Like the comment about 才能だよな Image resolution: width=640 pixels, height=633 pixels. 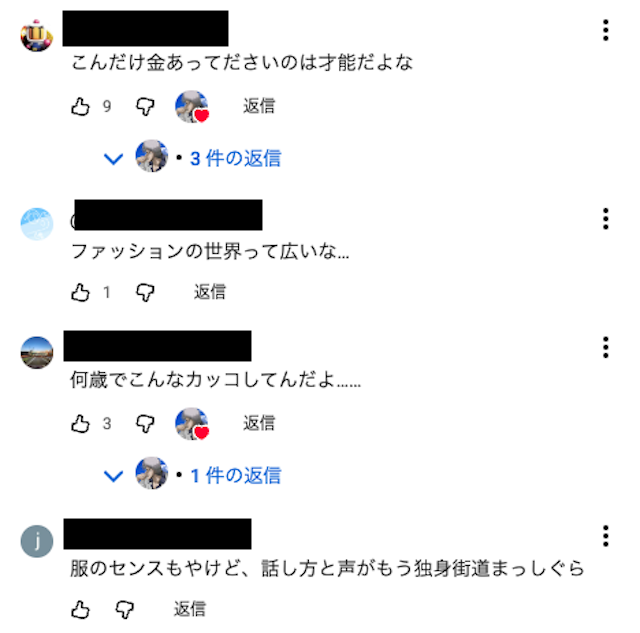point(80,107)
